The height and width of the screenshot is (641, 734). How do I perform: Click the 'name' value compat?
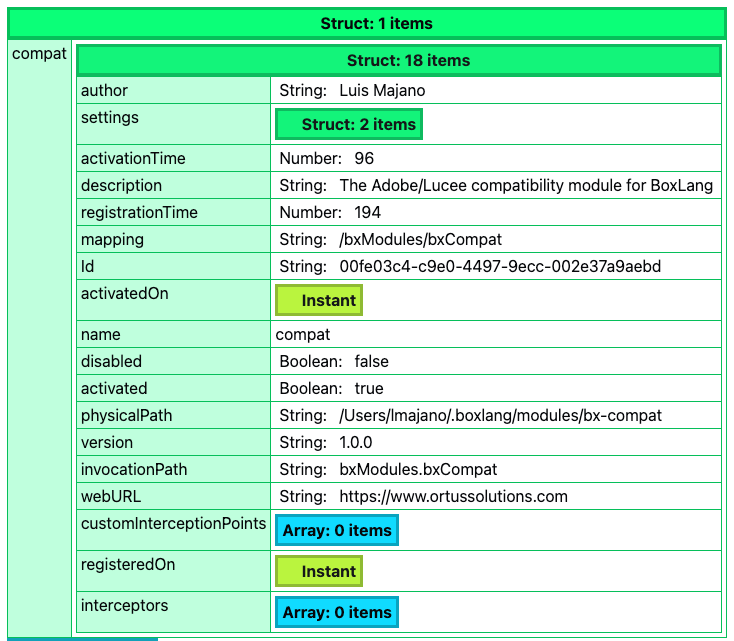303,335
